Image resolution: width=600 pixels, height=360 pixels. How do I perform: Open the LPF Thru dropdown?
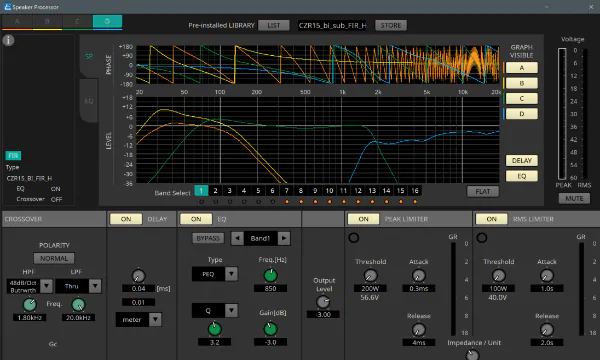coord(95,286)
